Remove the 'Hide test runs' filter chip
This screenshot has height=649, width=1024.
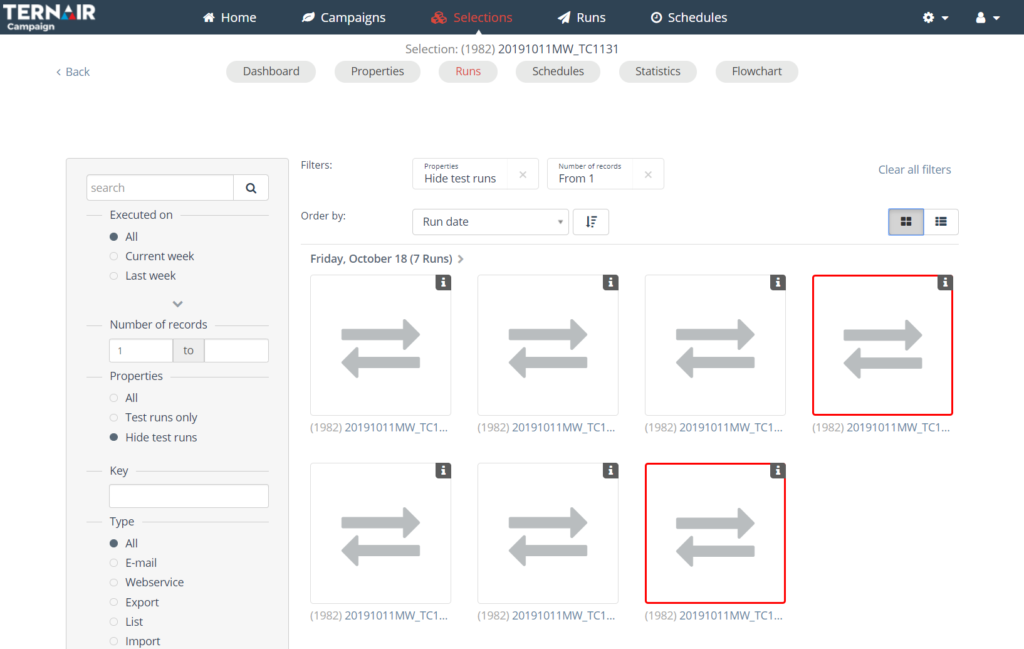click(522, 174)
